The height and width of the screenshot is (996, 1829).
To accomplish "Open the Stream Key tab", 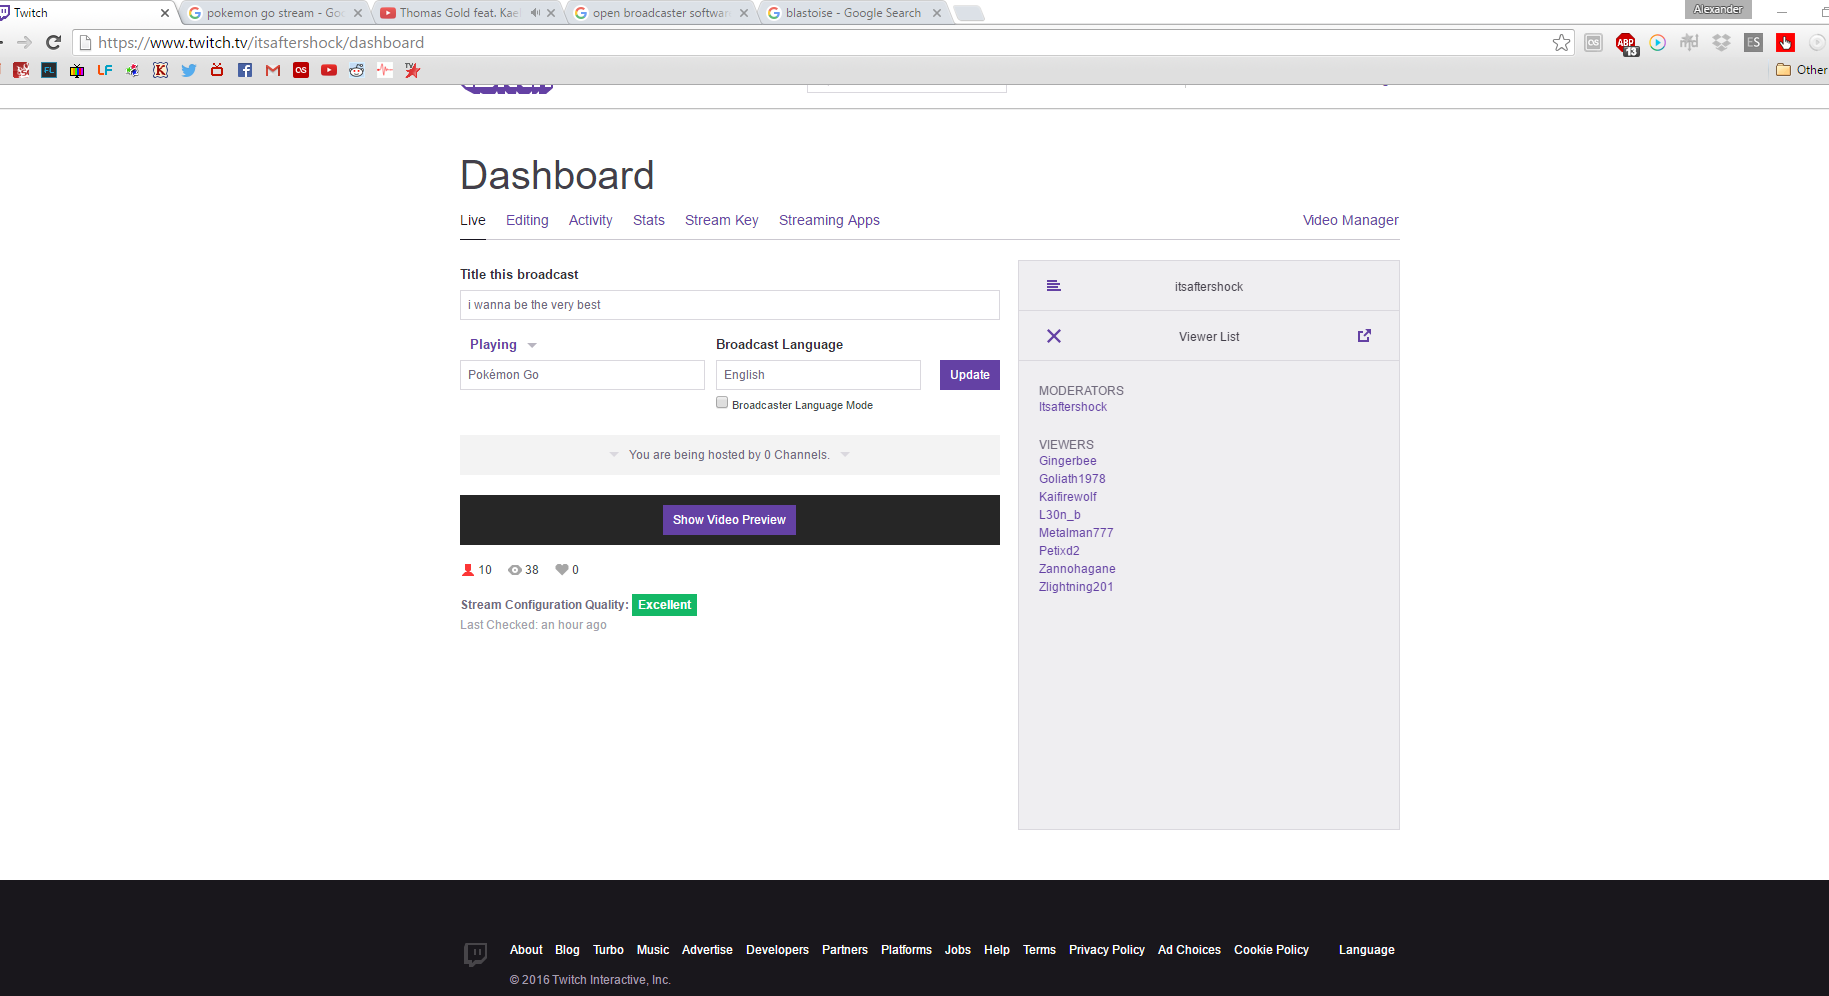I will (x=721, y=220).
